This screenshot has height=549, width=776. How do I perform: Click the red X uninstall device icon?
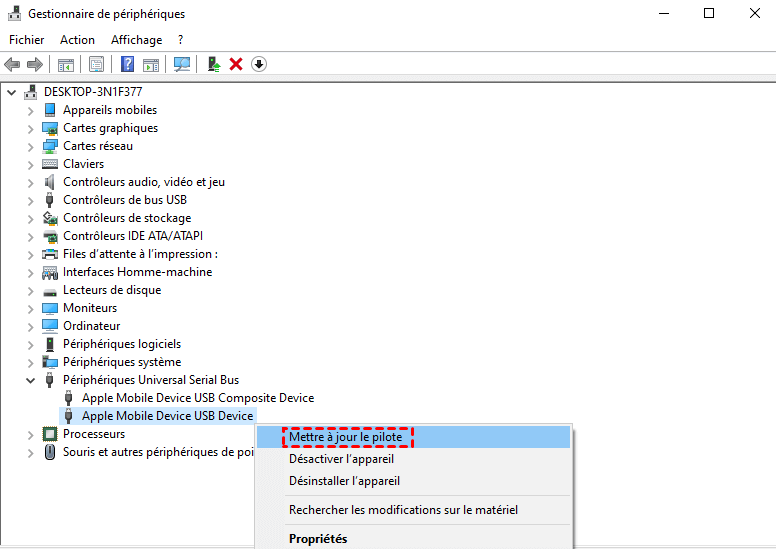click(236, 64)
